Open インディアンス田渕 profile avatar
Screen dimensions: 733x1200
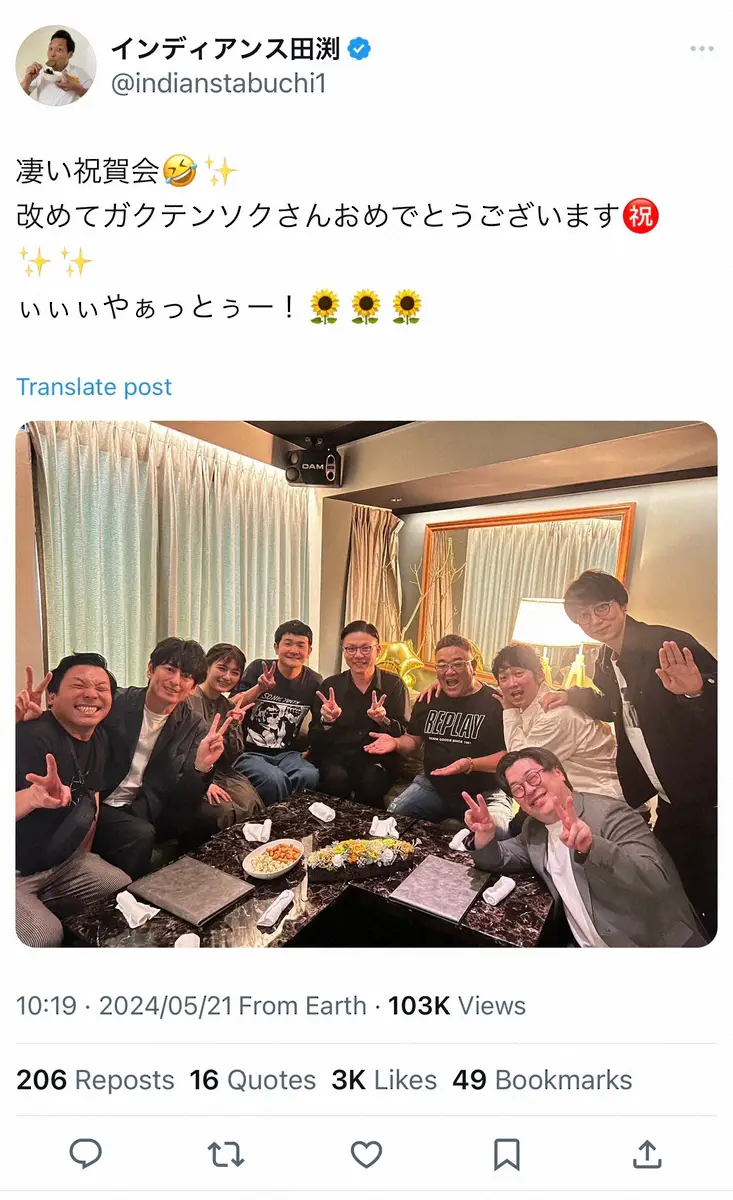tap(56, 66)
